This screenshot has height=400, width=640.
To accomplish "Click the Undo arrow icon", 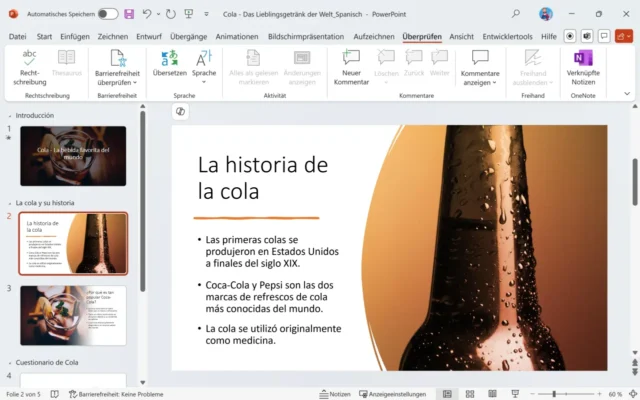I will [x=147, y=14].
